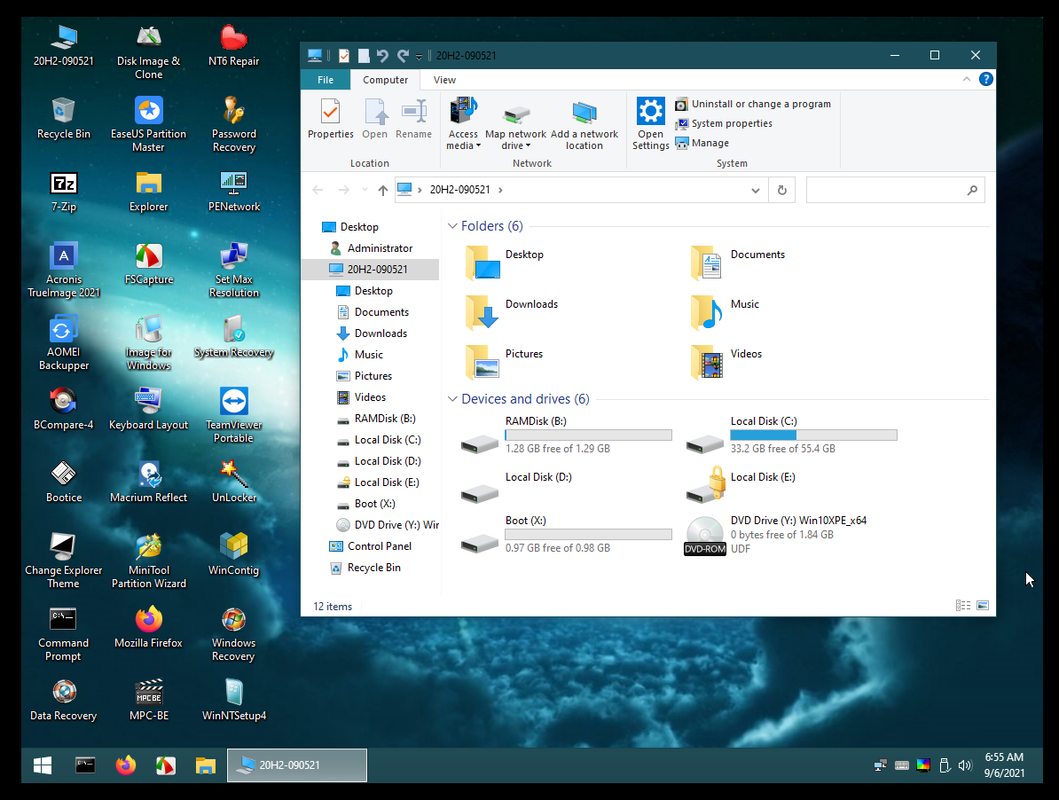Screen dimensions: 1059x800
Task: Click Add a network location
Action: tap(584, 125)
